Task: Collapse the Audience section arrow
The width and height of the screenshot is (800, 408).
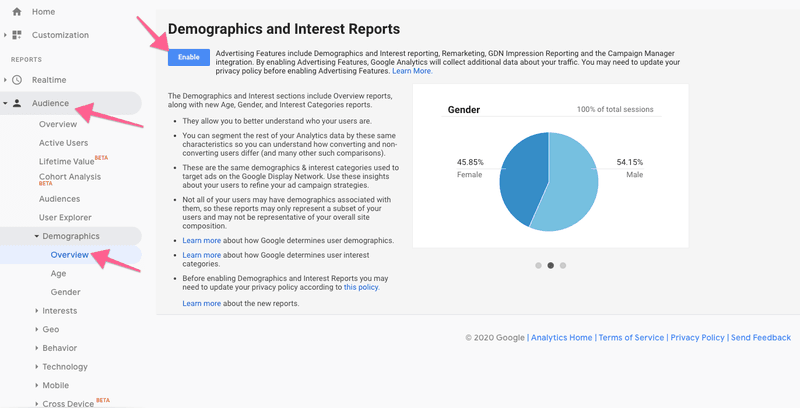Action: tap(5, 103)
